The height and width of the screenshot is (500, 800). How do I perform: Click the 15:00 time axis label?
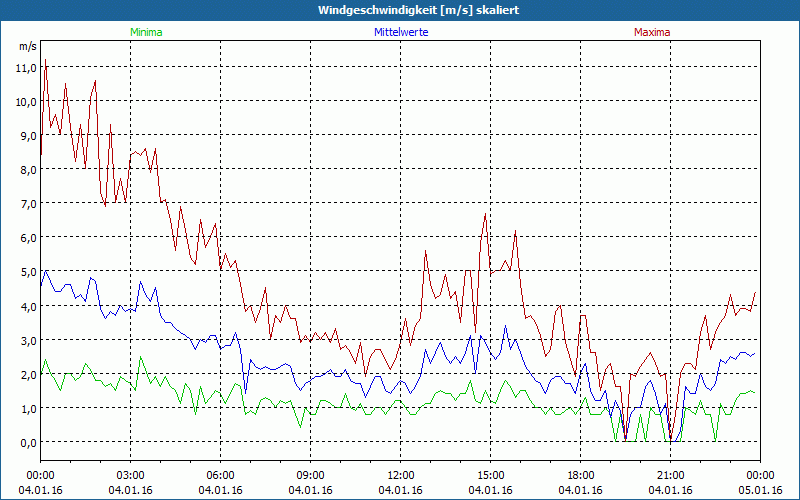point(490,476)
